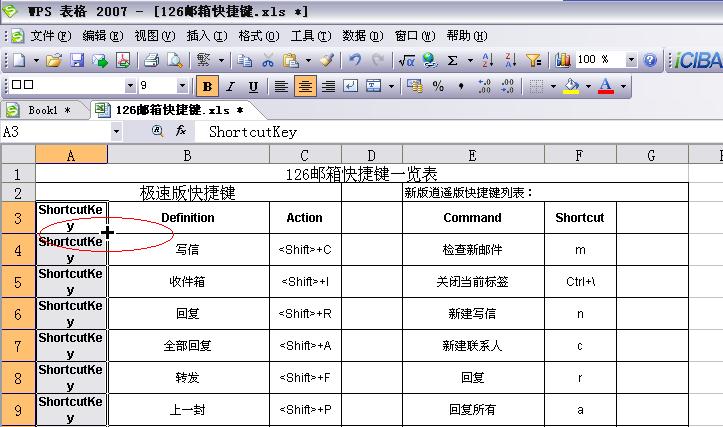Viewport: 723px width, 427px height.
Task: Open the font name dropdown
Action: coord(130,86)
